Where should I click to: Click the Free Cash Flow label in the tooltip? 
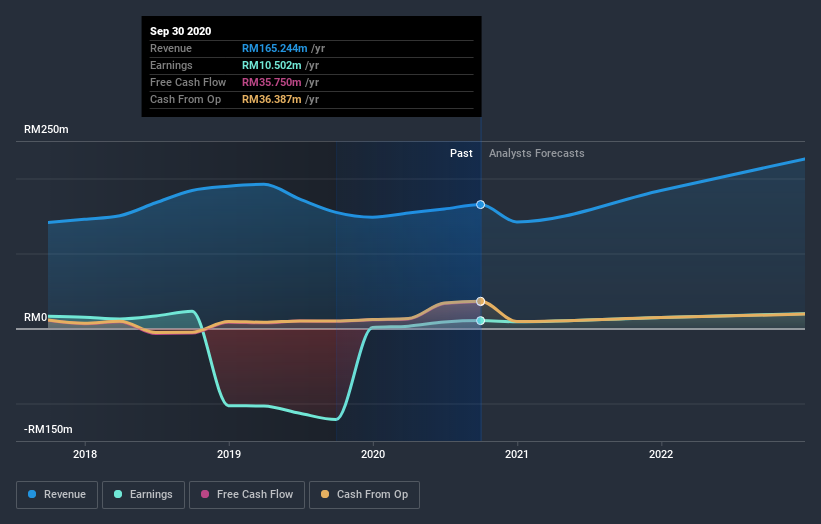coord(188,82)
